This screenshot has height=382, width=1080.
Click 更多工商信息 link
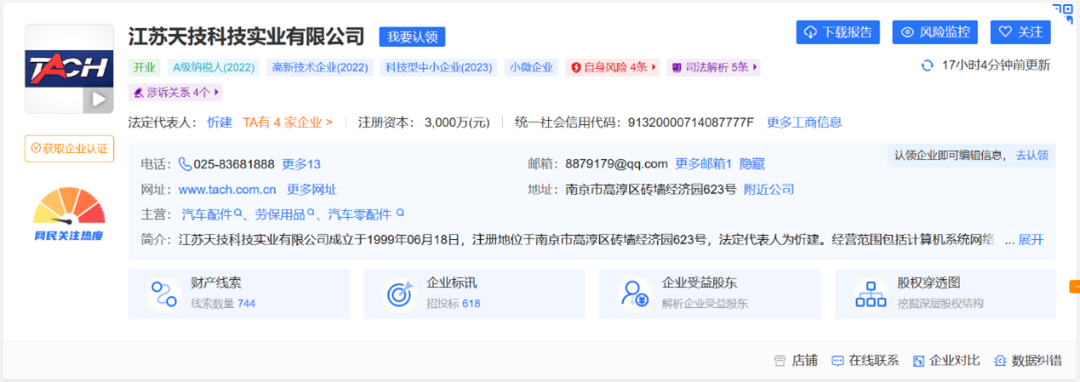(804, 123)
